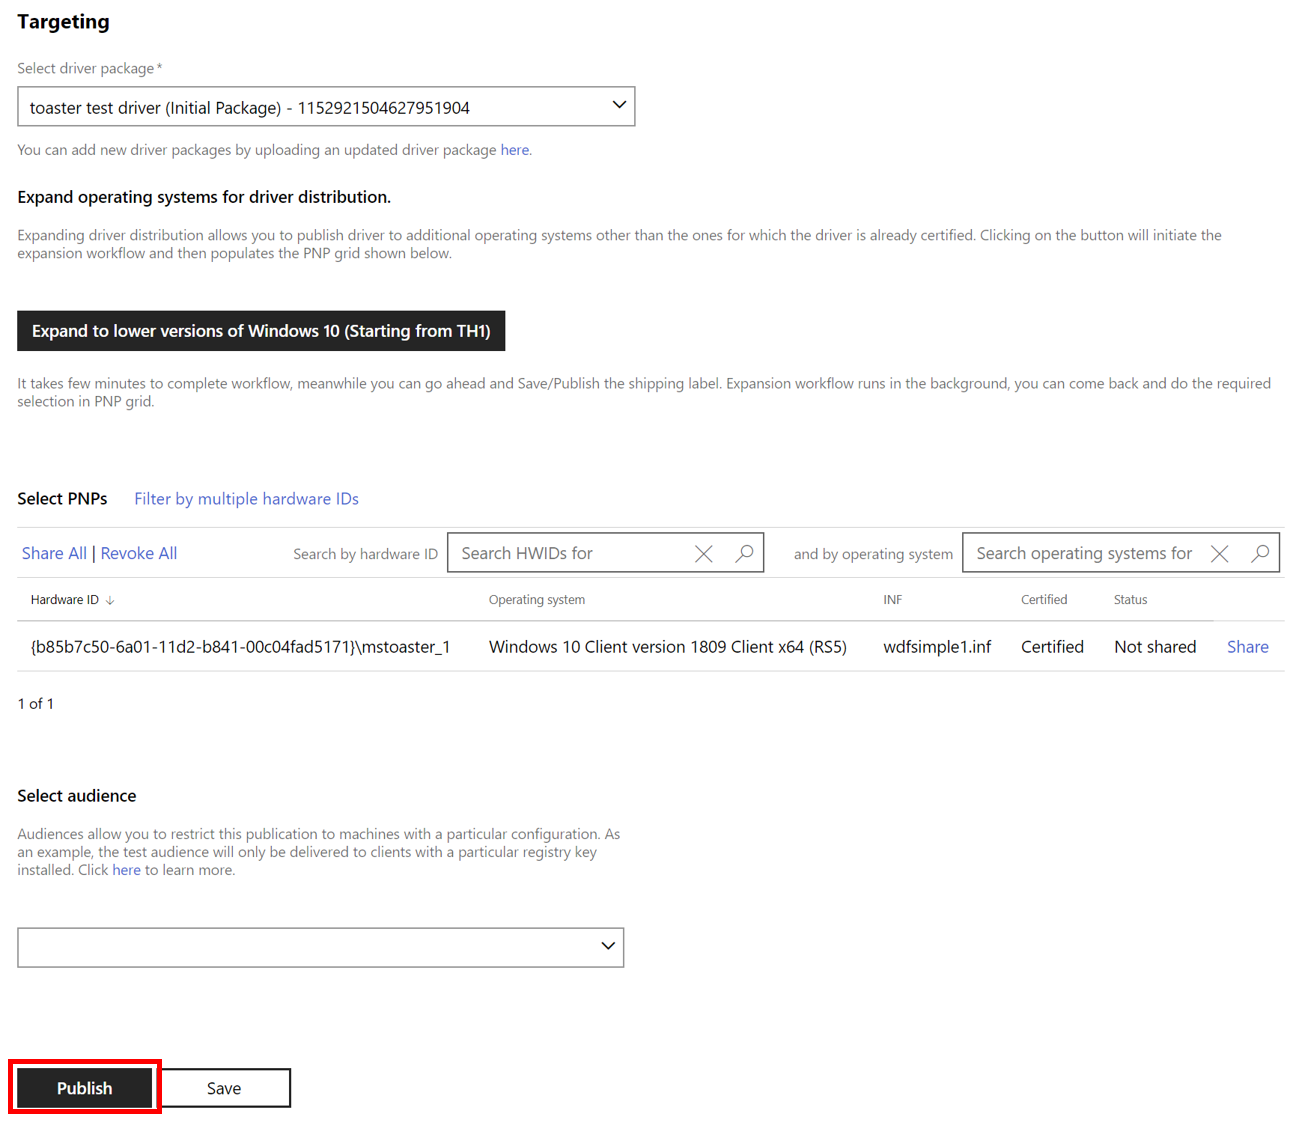Clear the hardware ID search with X icon
Screen dimensions: 1290x1125
[704, 553]
